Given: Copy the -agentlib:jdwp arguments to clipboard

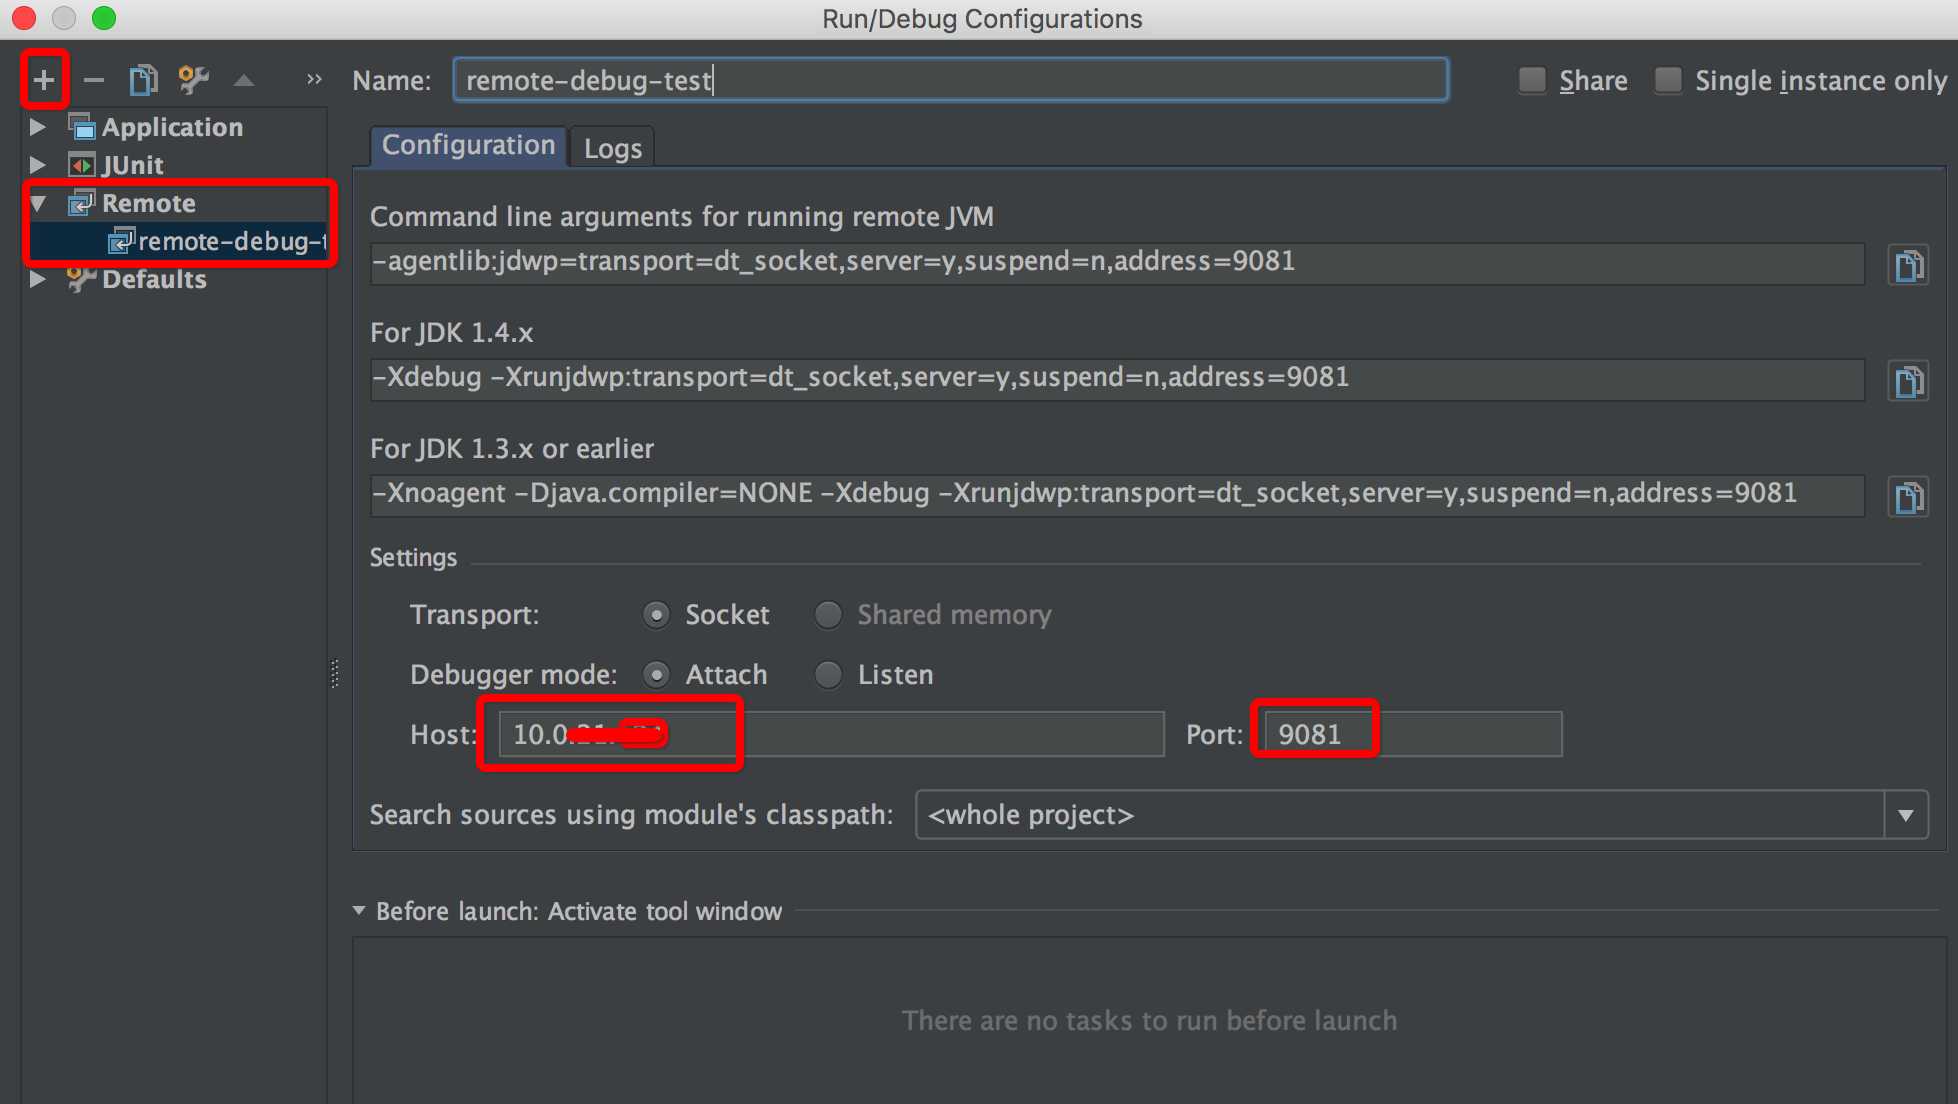Looking at the screenshot, I should [x=1908, y=265].
